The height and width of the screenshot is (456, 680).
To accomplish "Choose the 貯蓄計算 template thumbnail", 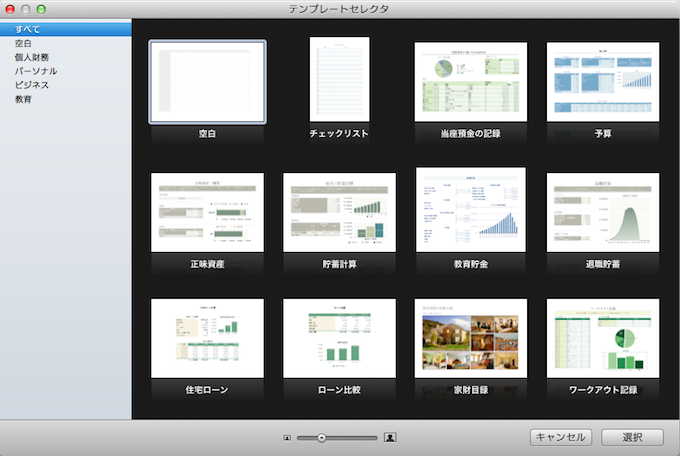I will (340, 213).
